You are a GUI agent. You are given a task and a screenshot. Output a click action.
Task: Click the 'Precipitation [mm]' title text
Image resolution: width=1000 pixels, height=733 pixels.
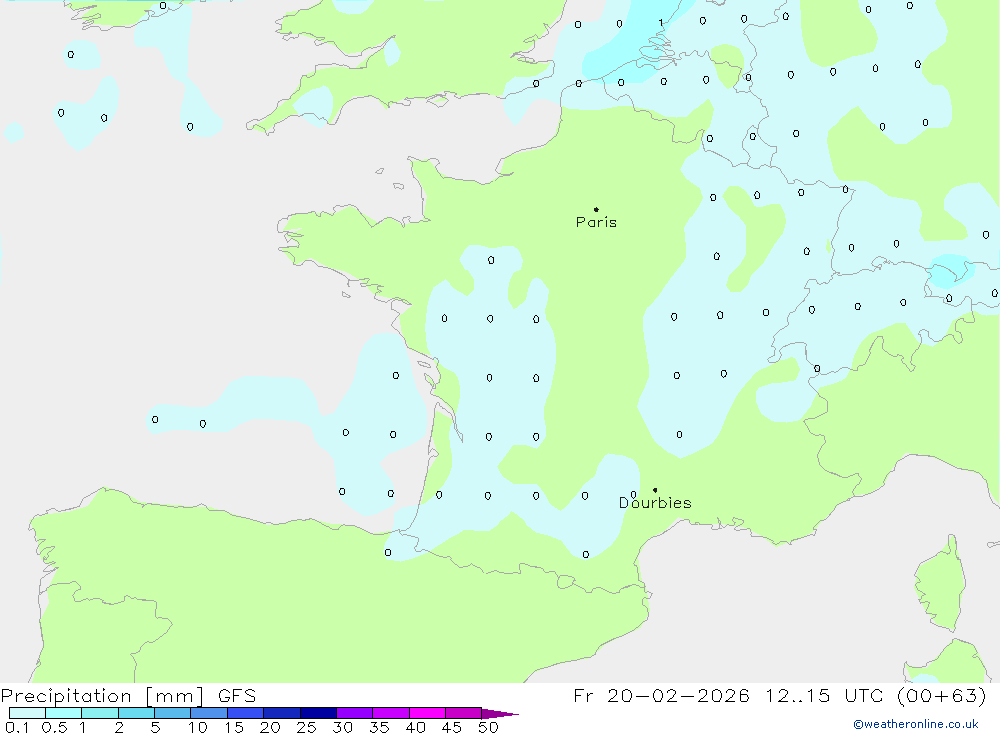point(103,696)
